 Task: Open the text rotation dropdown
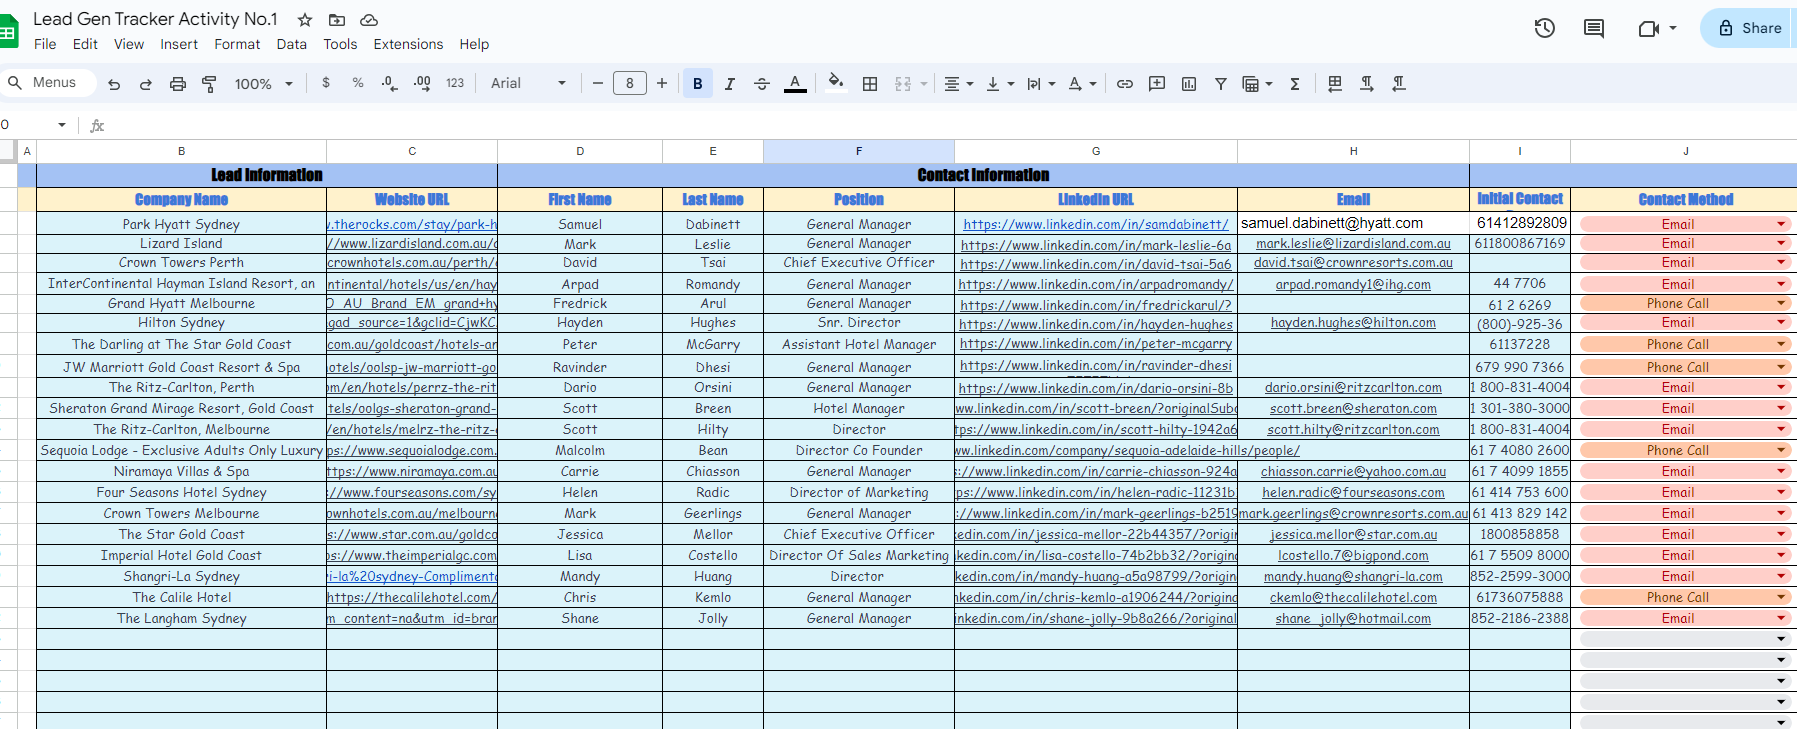pos(1082,84)
